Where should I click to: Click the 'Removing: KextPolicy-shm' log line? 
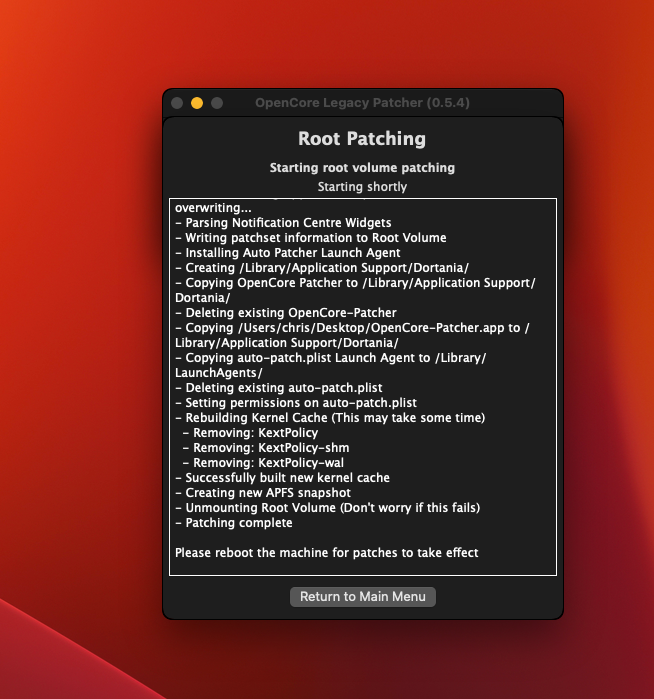click(x=266, y=448)
